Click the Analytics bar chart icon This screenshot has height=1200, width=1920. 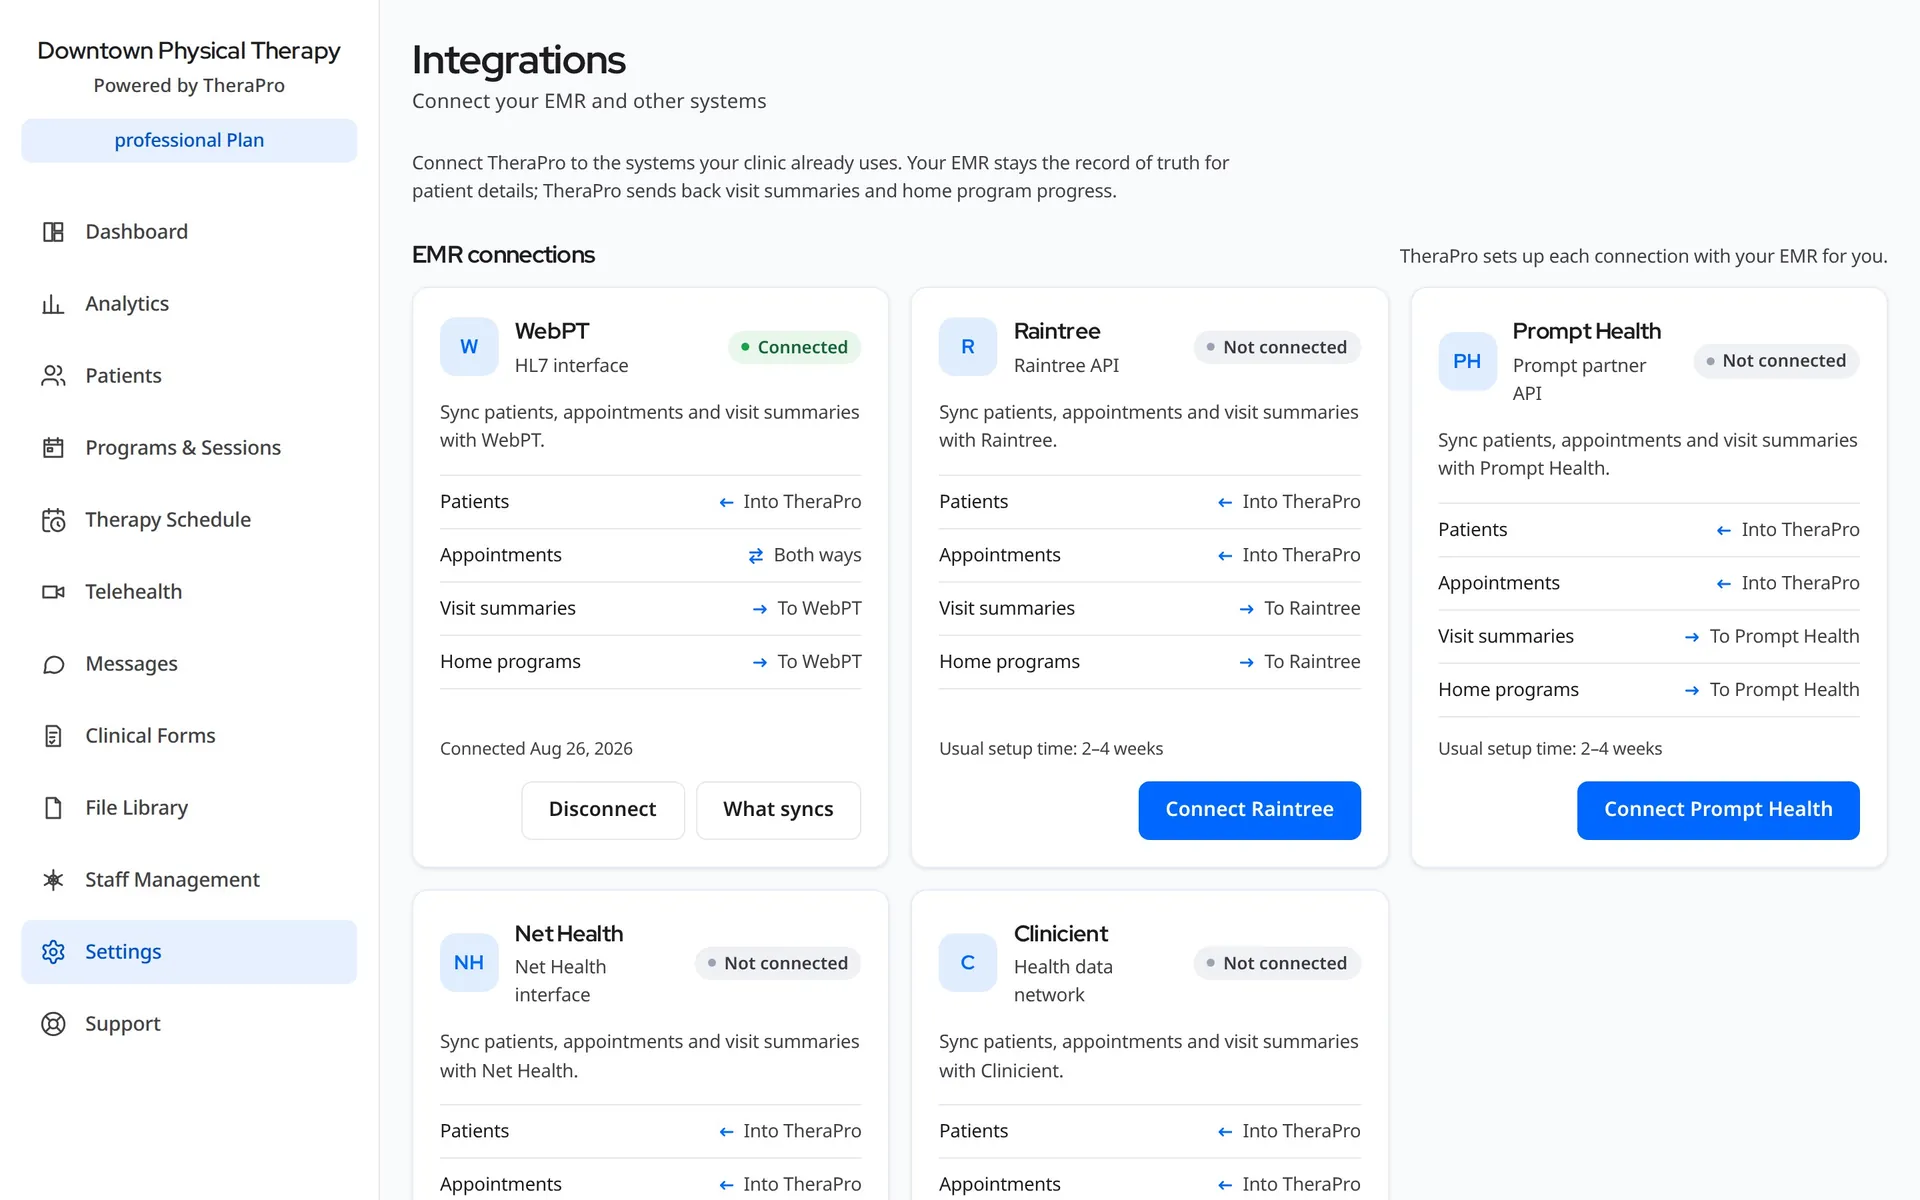pos(53,304)
